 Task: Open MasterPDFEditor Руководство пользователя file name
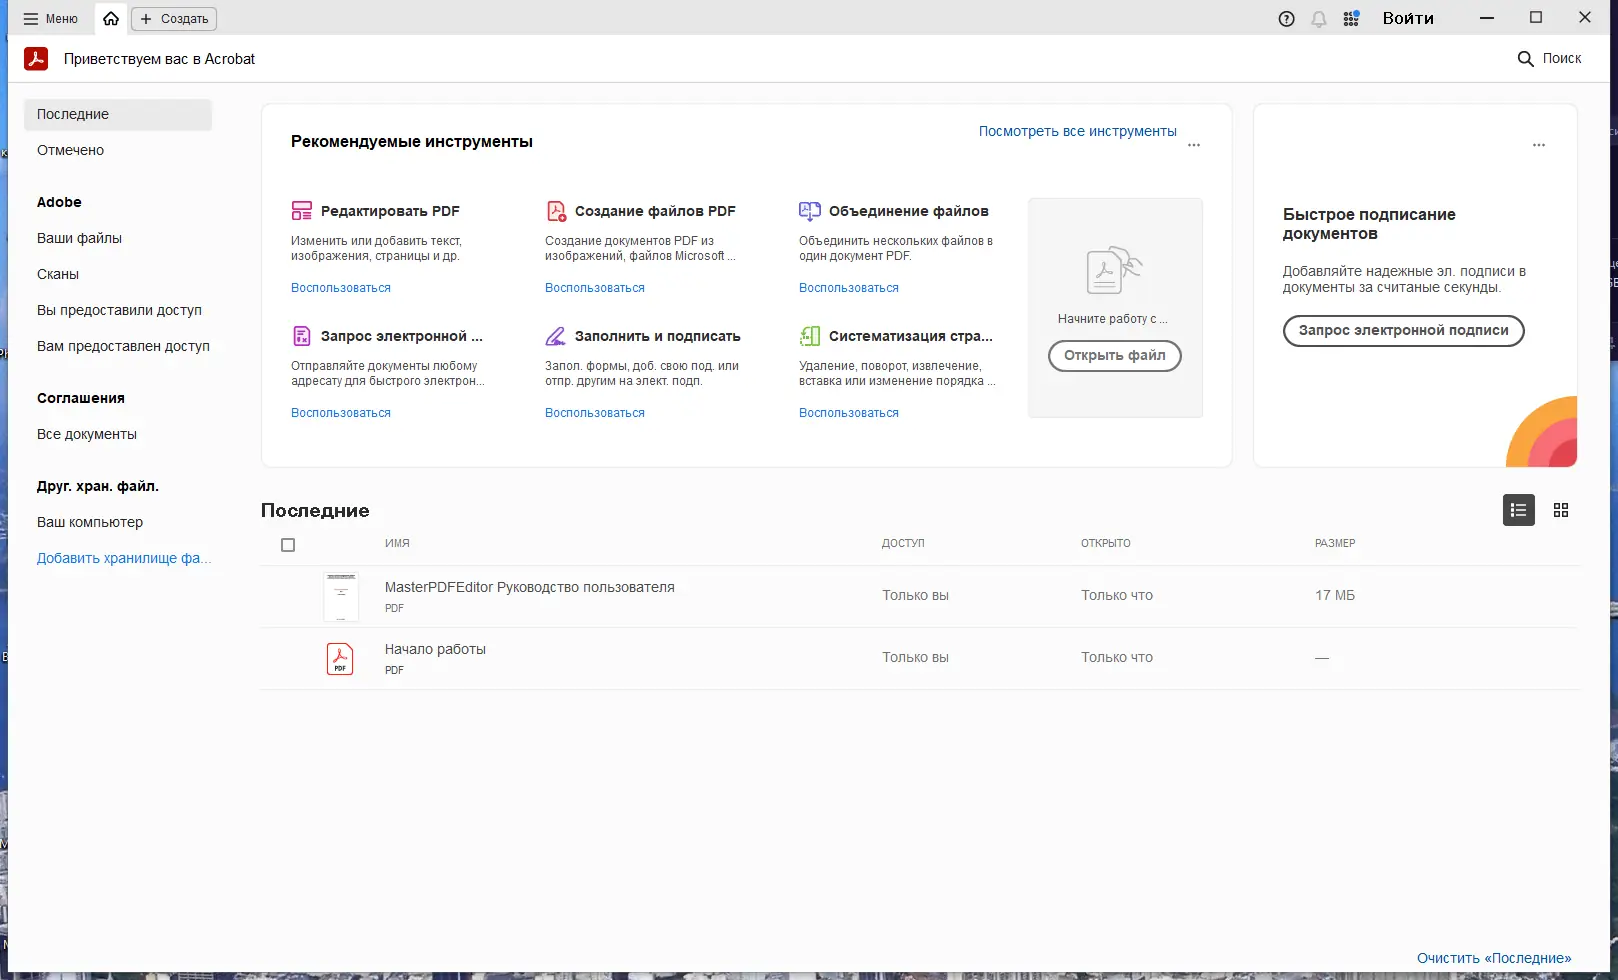(x=530, y=587)
